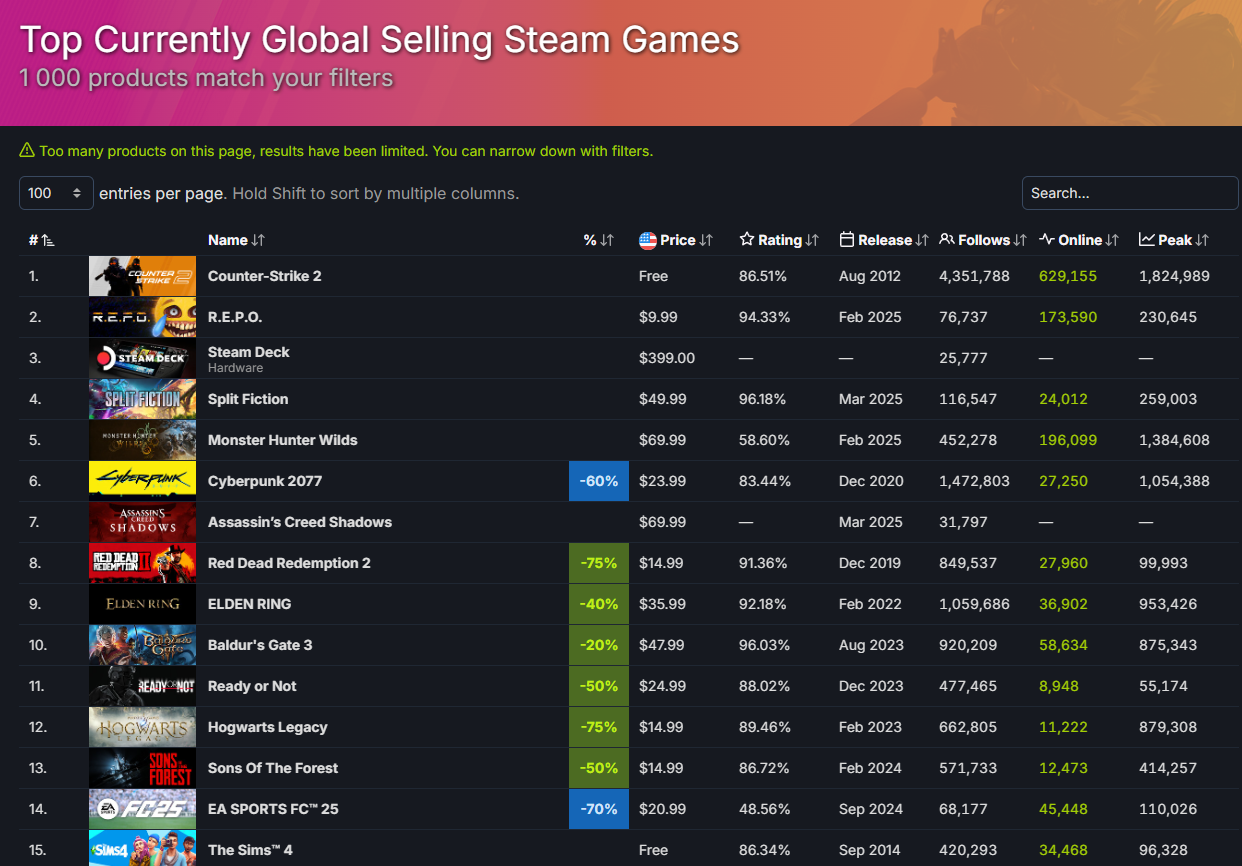Click the -75% discount badge for Hogwarts Legacy
This screenshot has width=1242, height=866.
tap(599, 727)
